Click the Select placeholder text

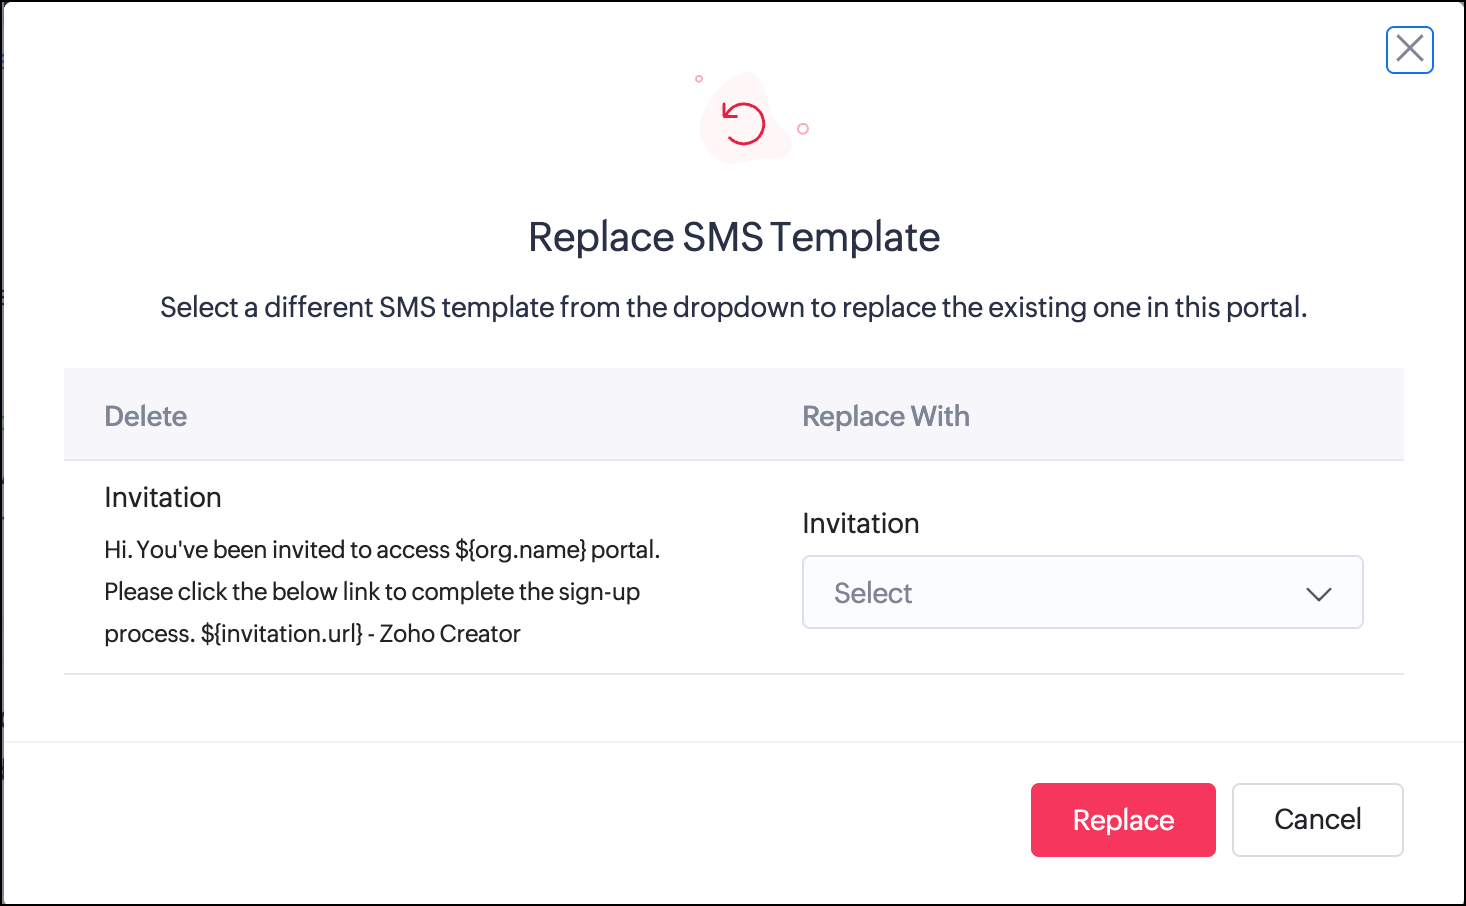point(873,593)
